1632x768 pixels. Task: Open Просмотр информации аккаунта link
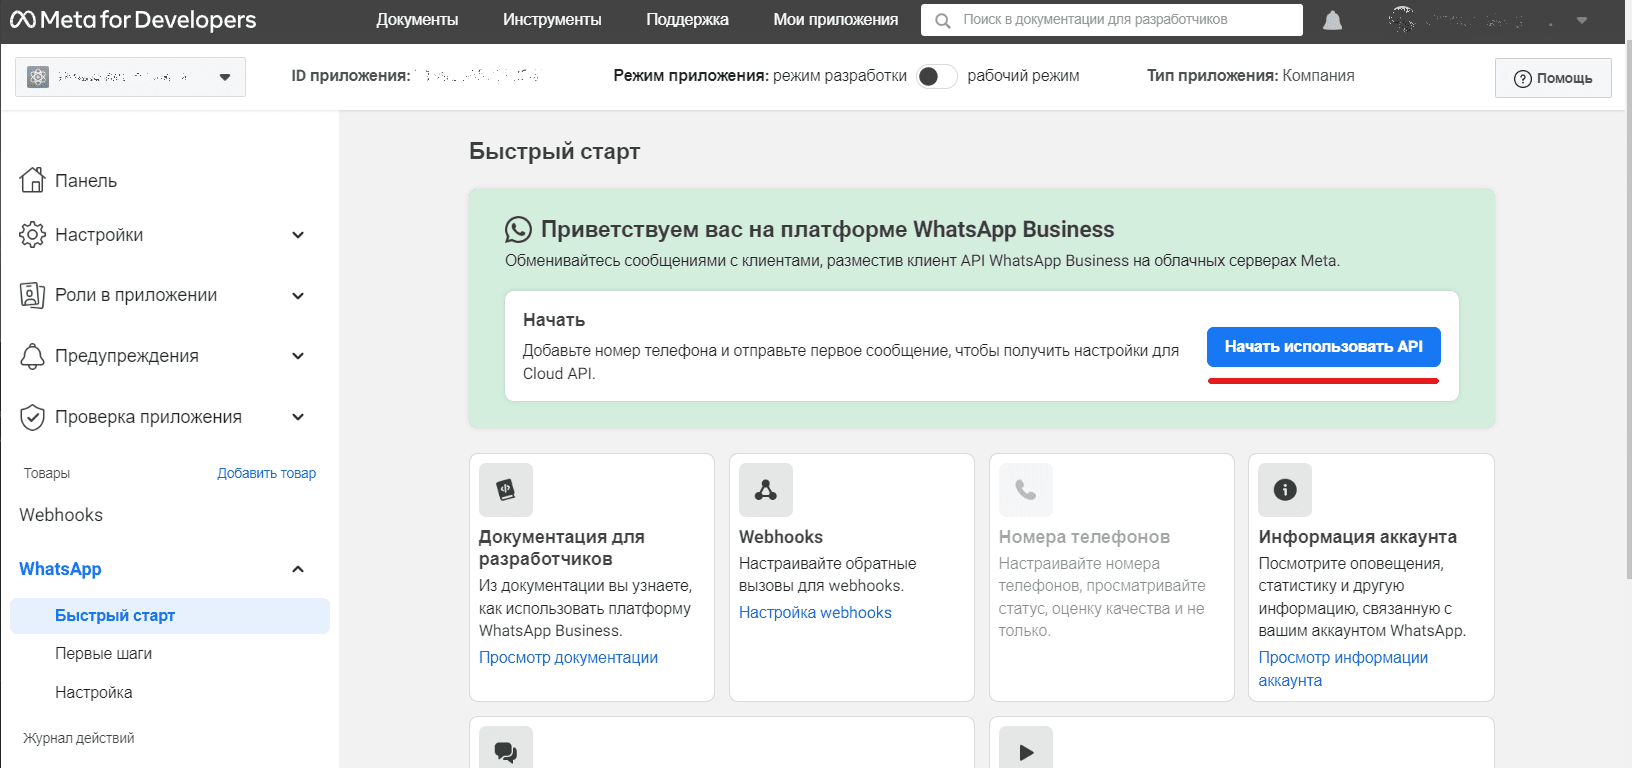pos(1343,669)
